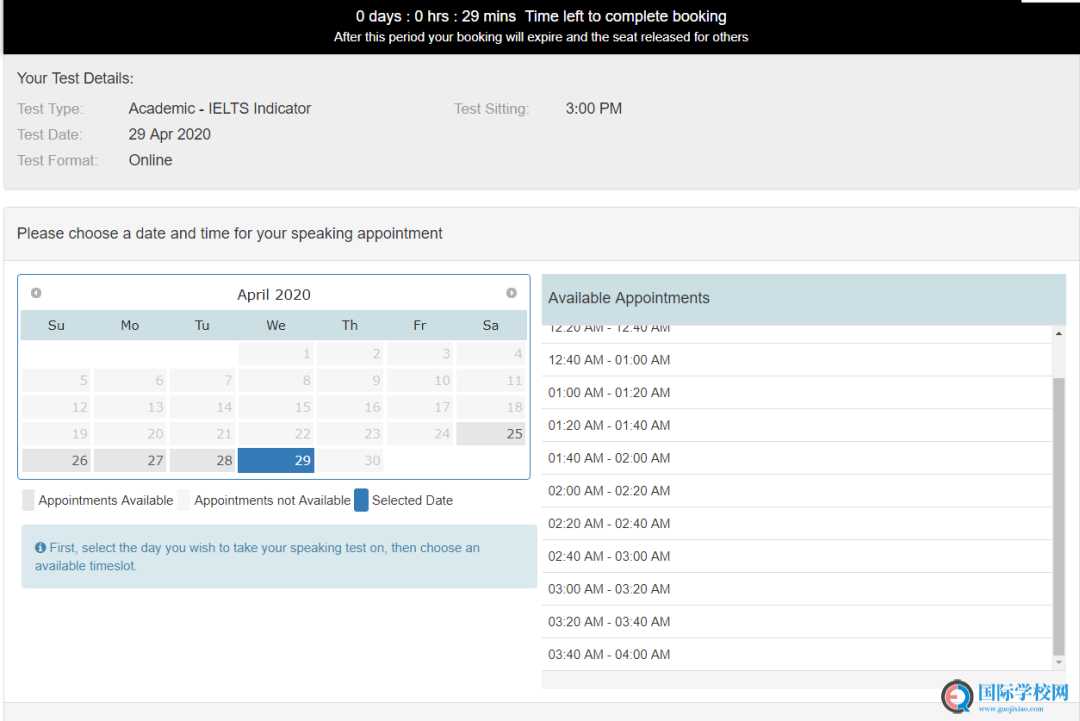The width and height of the screenshot is (1080, 721).
Task: Click the Academic - IELTS Indicator test type
Action: click(220, 109)
